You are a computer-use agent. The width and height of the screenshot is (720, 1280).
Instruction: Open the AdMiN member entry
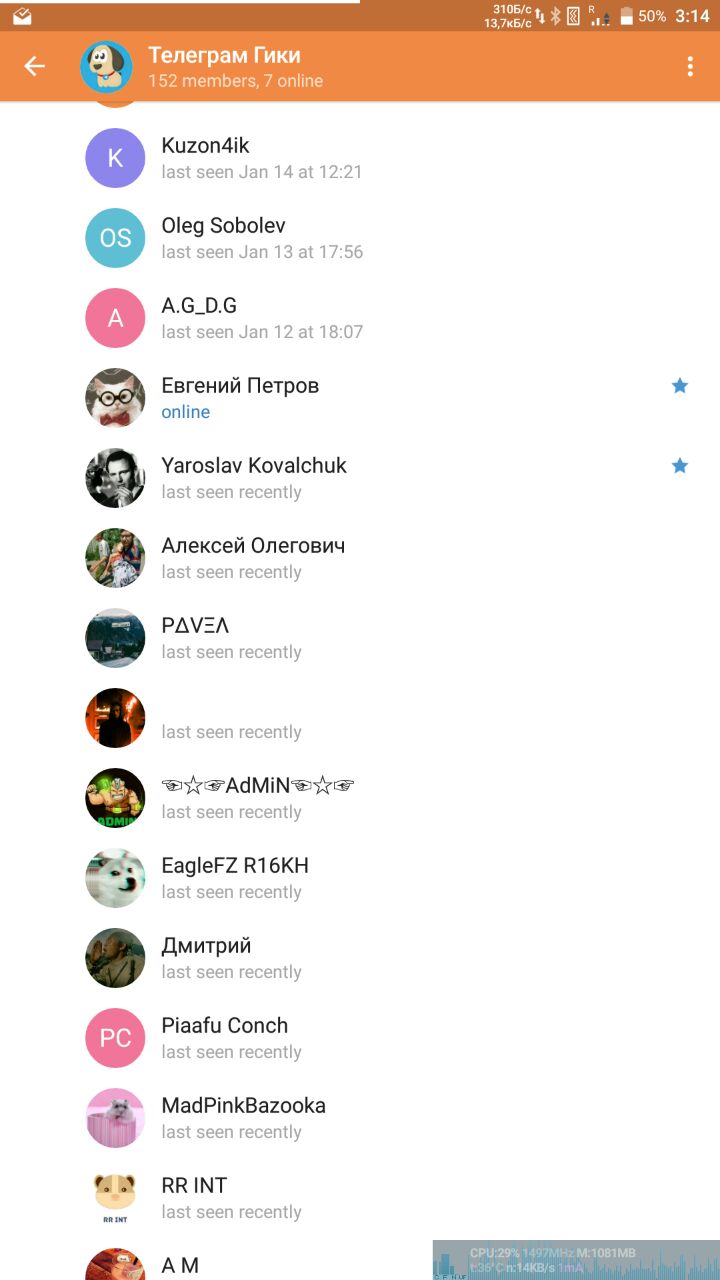click(360, 798)
